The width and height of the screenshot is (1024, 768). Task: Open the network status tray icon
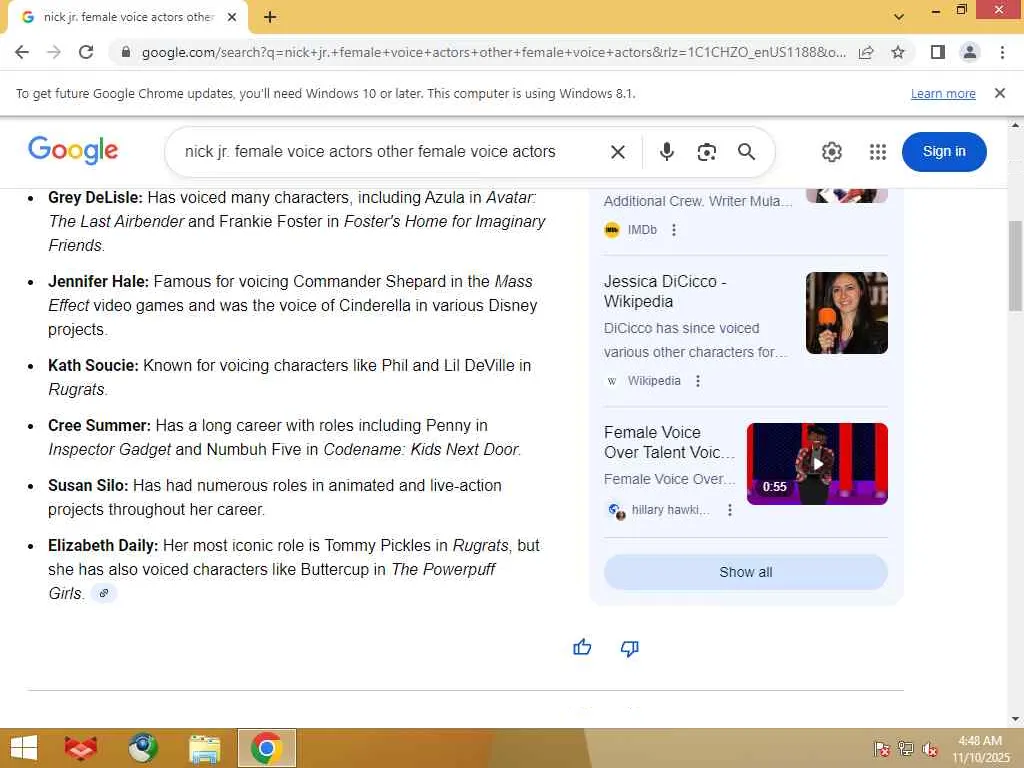905,748
